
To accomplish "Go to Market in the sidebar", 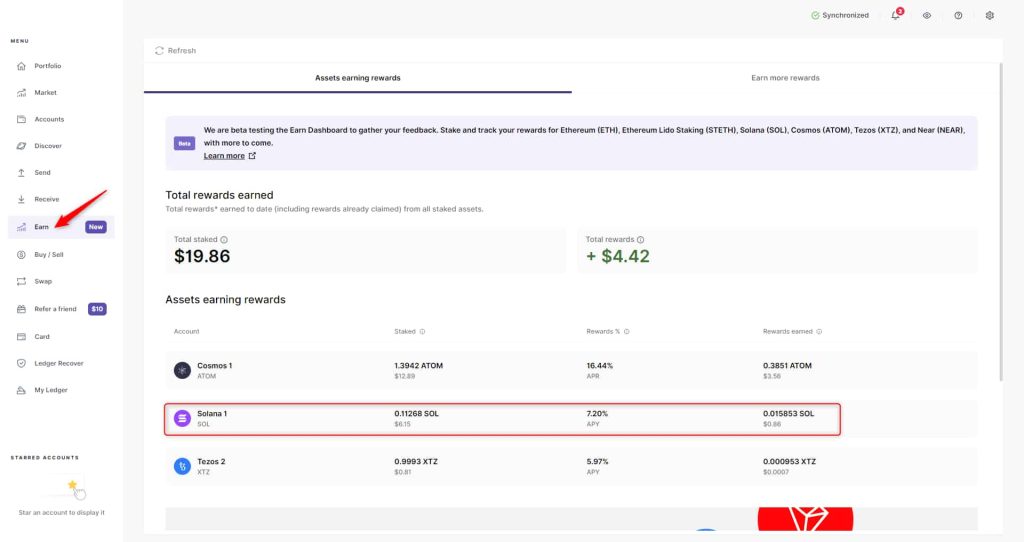I will [45, 93].
